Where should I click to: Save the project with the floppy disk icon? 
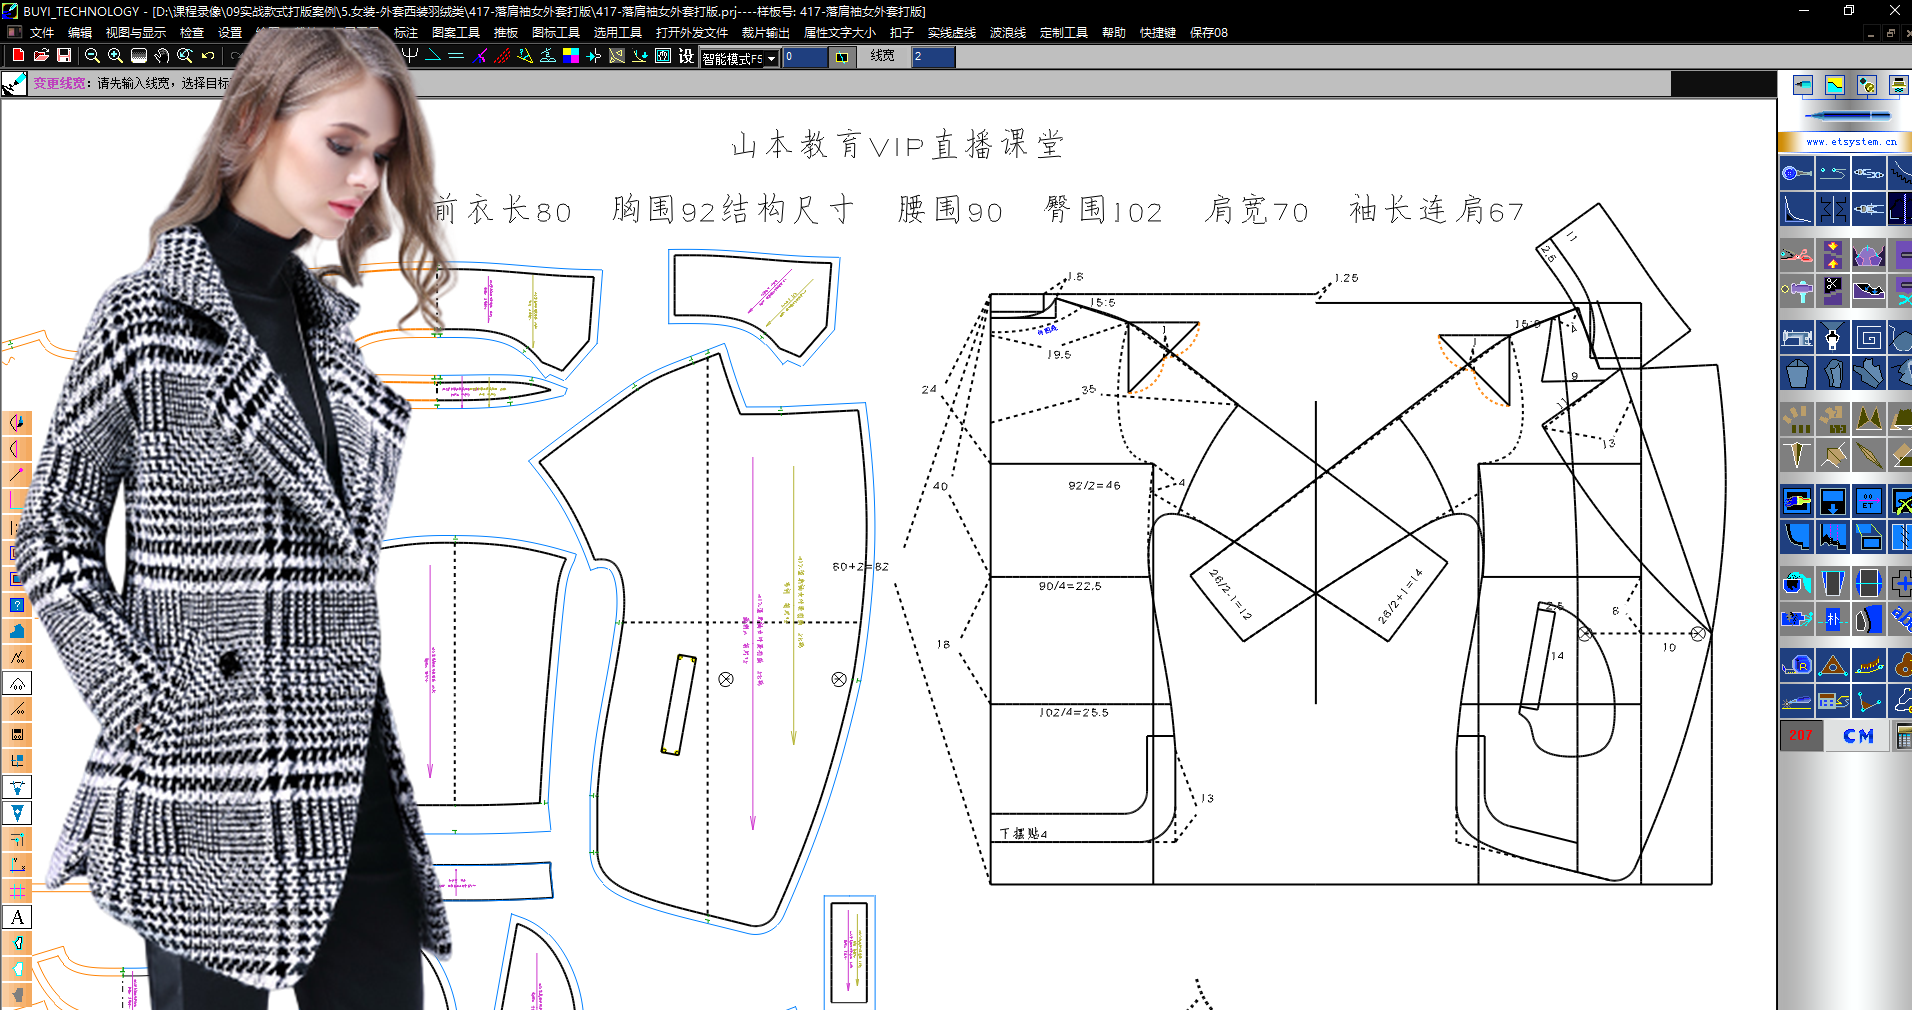pos(64,56)
